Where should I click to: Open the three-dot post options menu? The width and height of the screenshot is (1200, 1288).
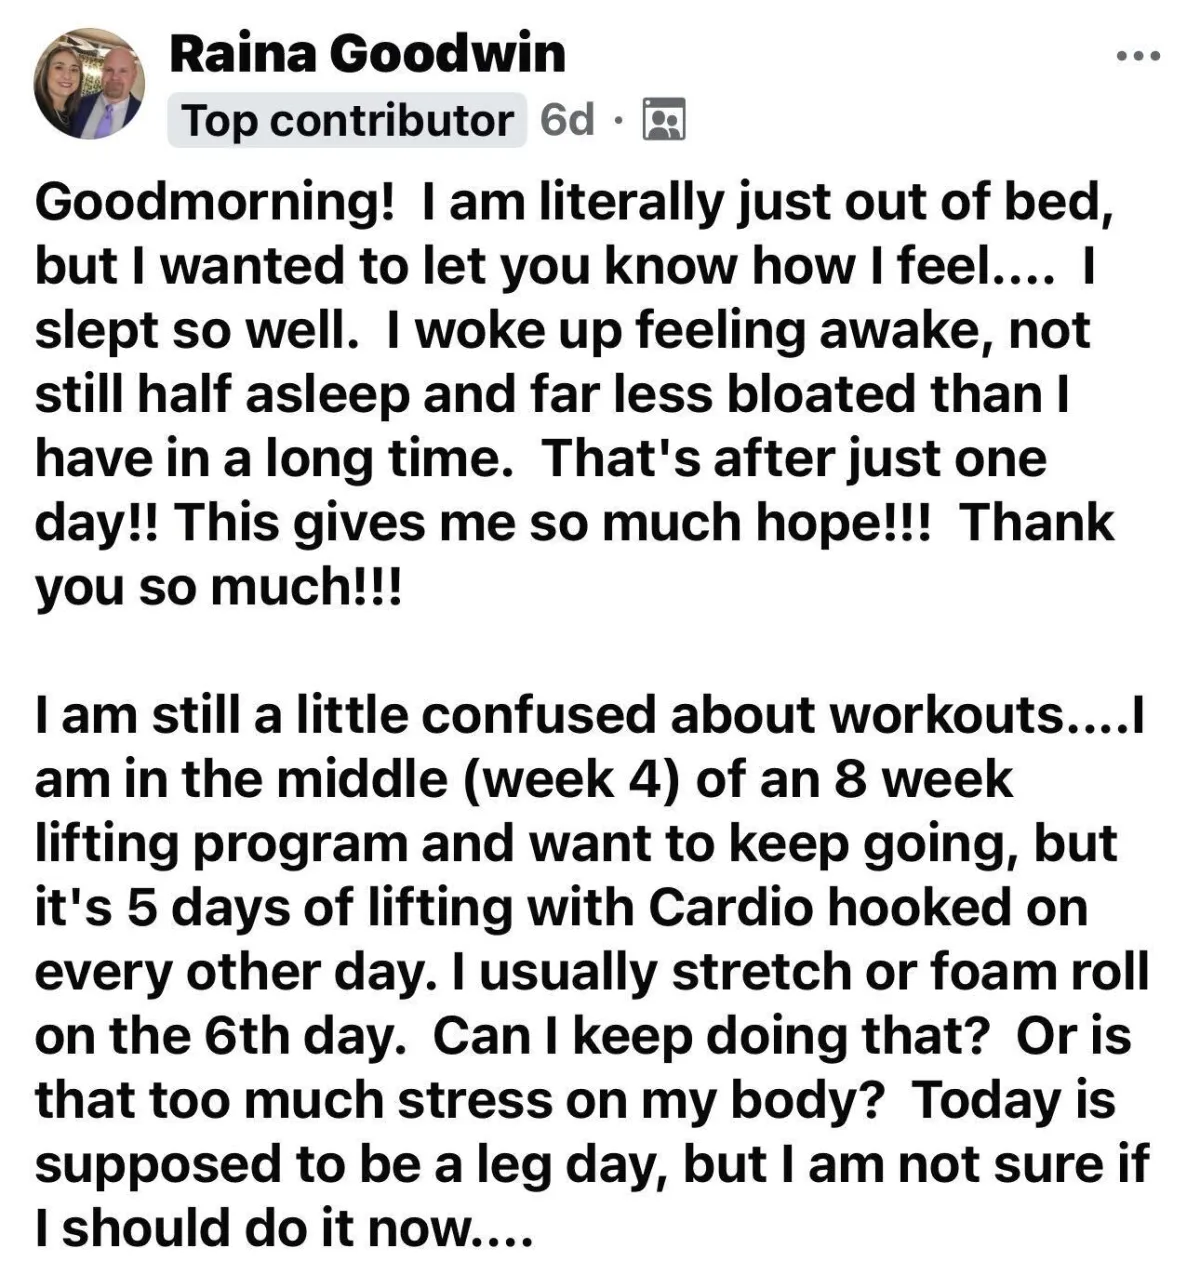coord(1138,56)
